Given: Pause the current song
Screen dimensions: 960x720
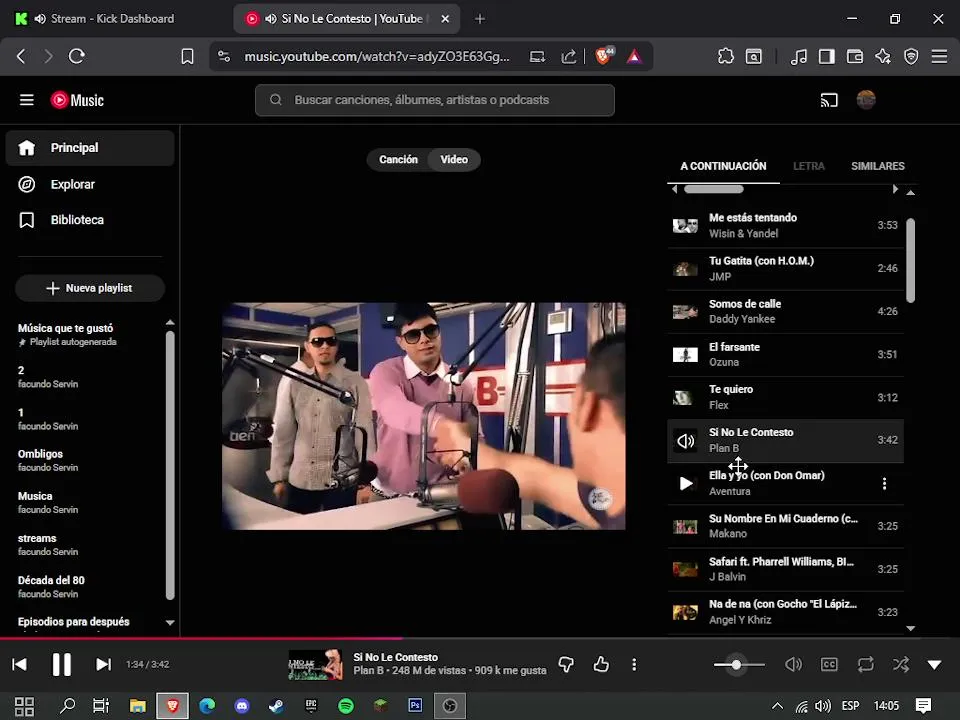Looking at the screenshot, I should 61,664.
